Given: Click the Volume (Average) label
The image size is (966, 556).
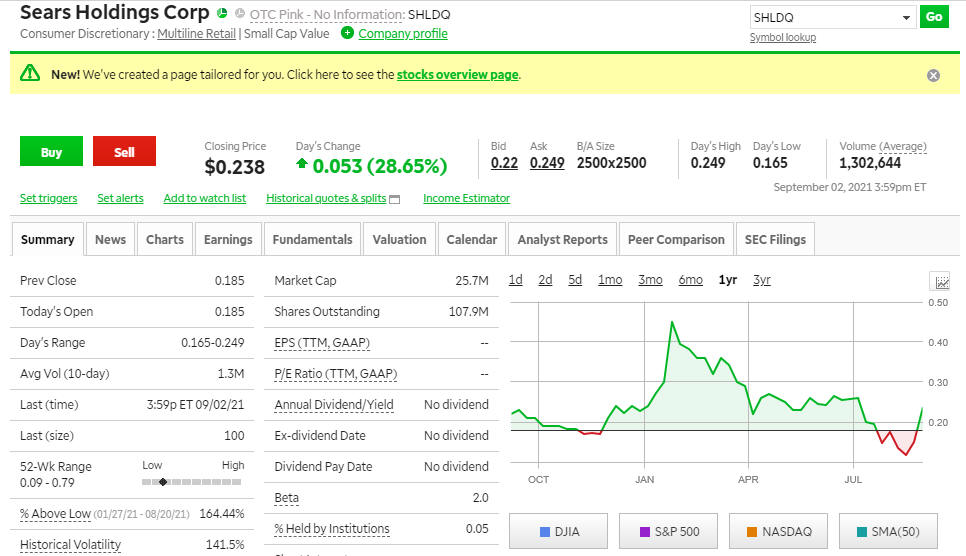Looking at the screenshot, I should (883, 147).
